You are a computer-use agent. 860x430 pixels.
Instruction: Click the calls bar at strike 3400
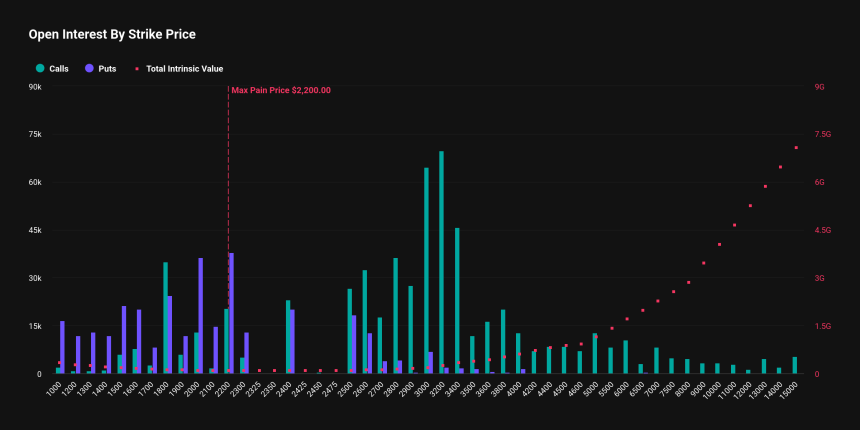point(457,301)
